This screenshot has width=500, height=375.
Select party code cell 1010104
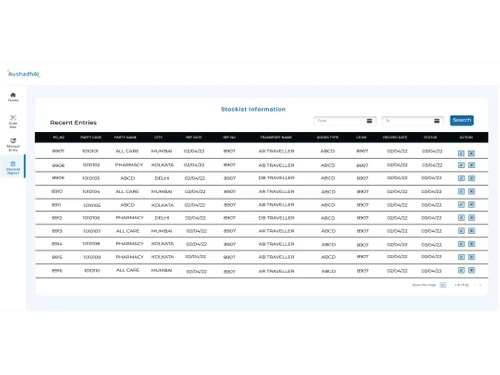pos(91,192)
